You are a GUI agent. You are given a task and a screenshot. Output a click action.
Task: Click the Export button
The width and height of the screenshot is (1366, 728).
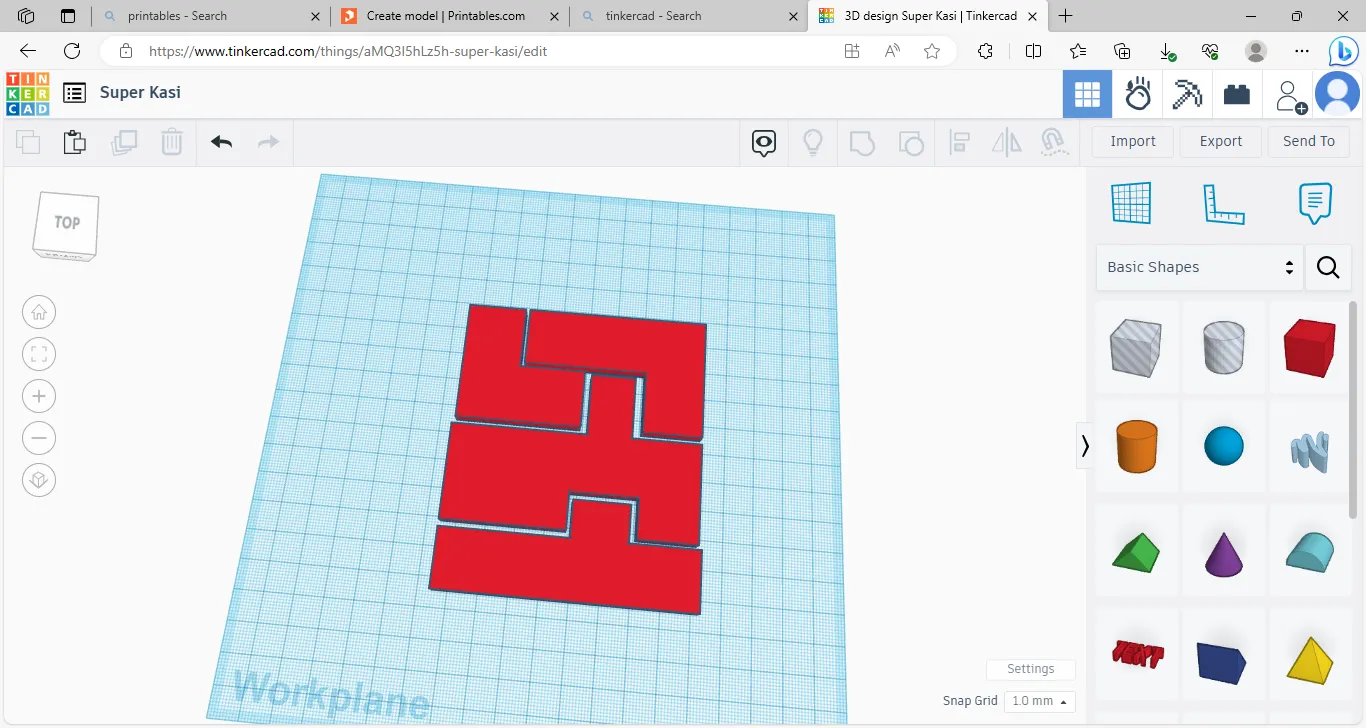pyautogui.click(x=1220, y=141)
